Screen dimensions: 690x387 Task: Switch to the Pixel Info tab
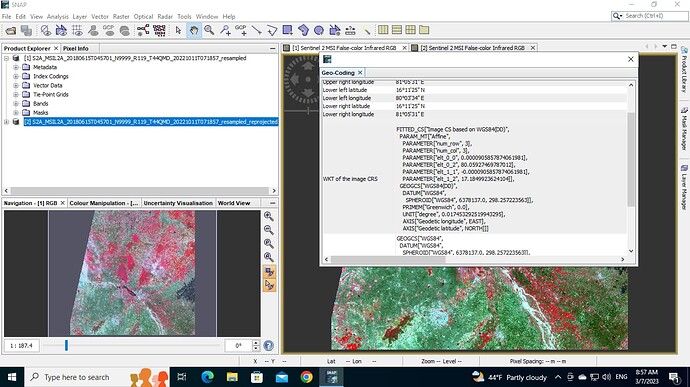(x=76, y=48)
